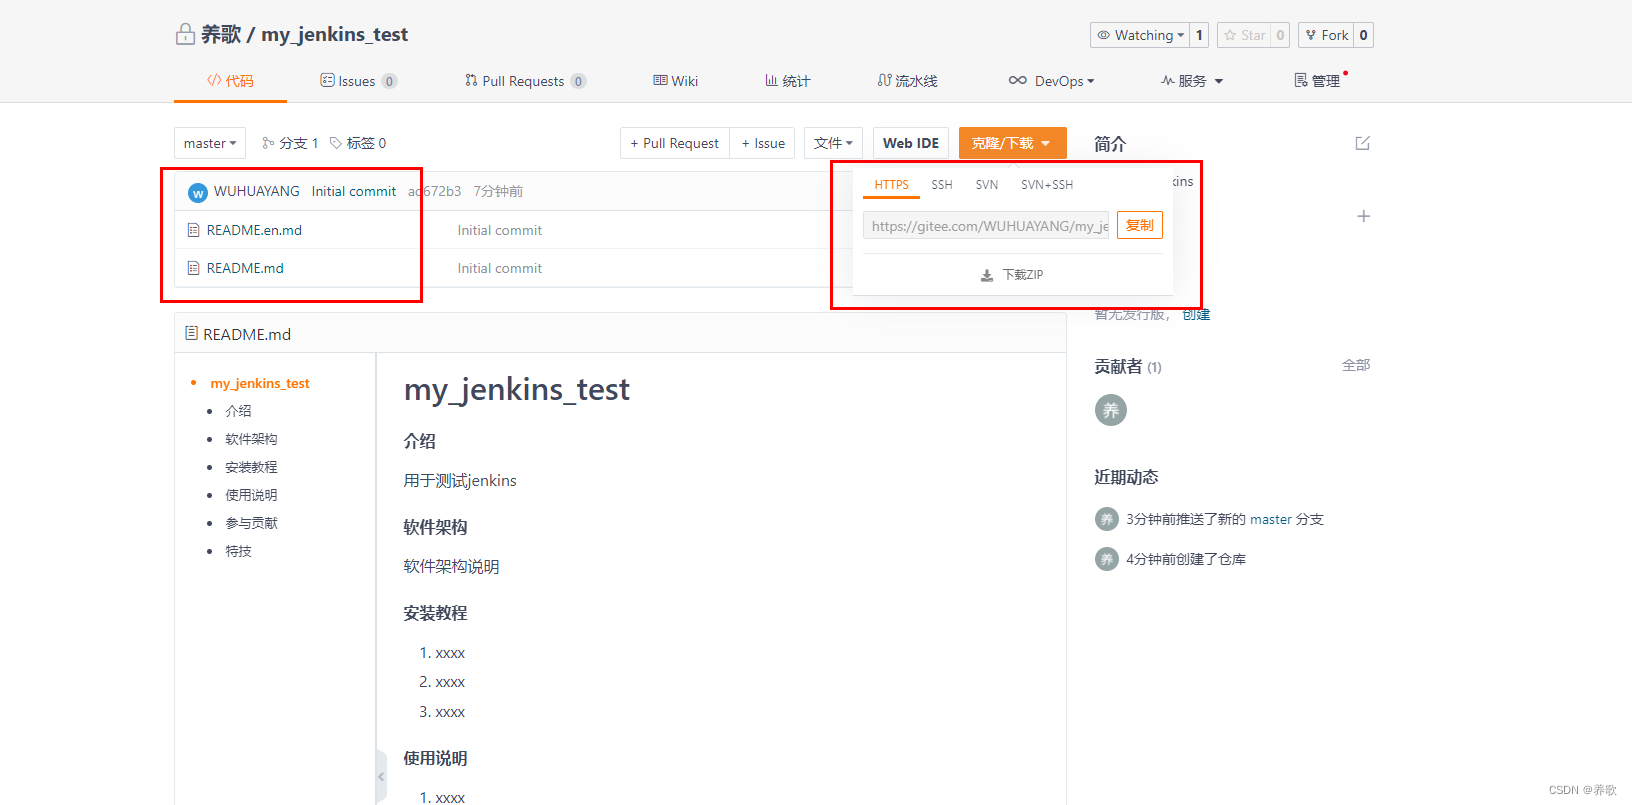Jump to 介绍 section in the outline
The height and width of the screenshot is (805, 1632).
coord(238,411)
